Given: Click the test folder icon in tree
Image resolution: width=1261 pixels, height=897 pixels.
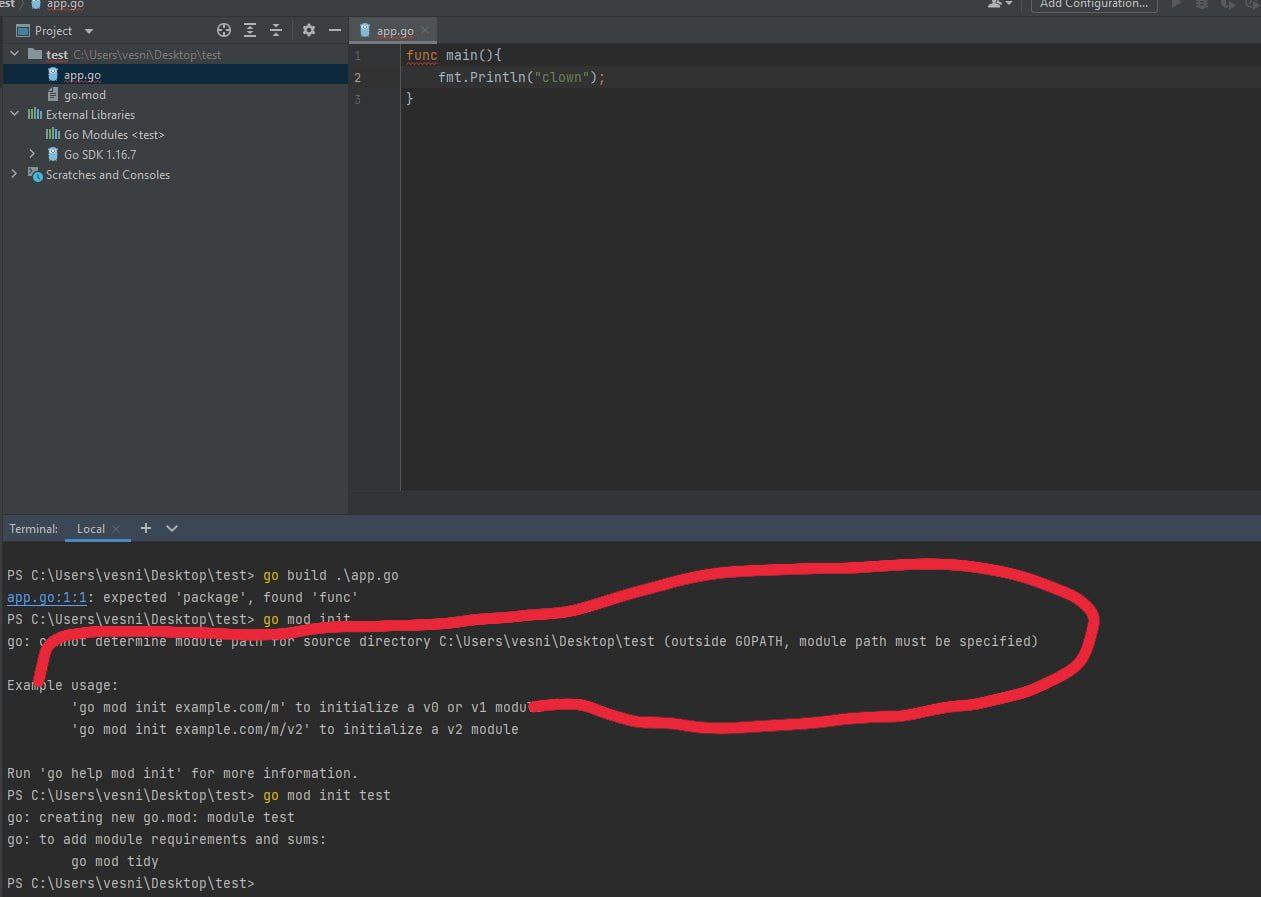Looking at the screenshot, I should pos(35,54).
